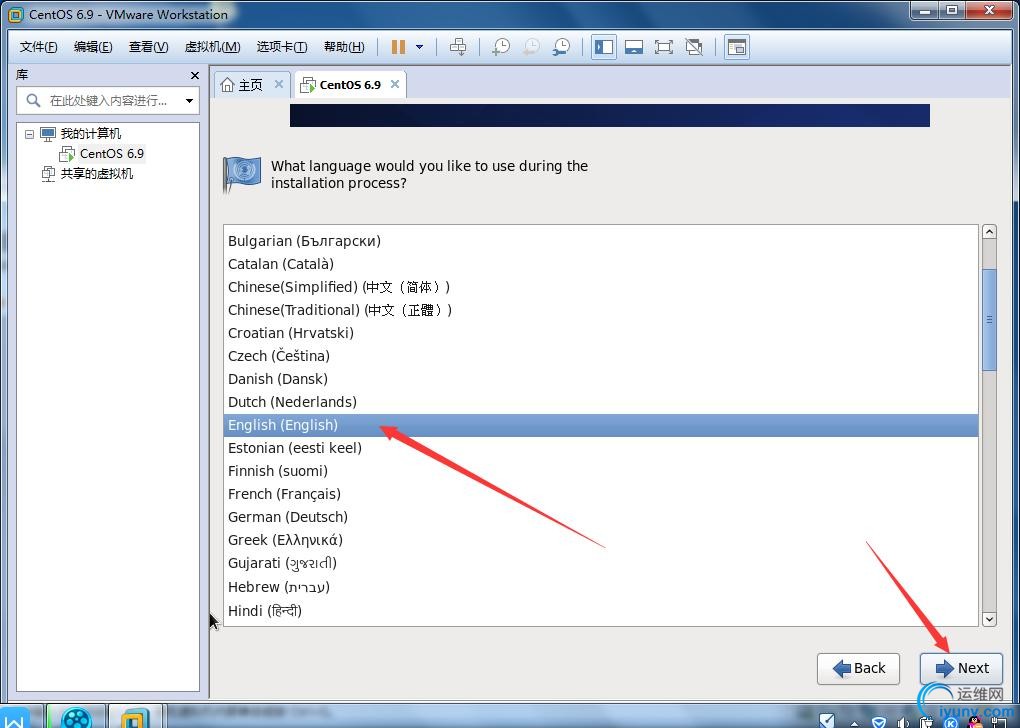Open the power options dropdown beside pause
The image size is (1020, 728).
click(x=420, y=47)
